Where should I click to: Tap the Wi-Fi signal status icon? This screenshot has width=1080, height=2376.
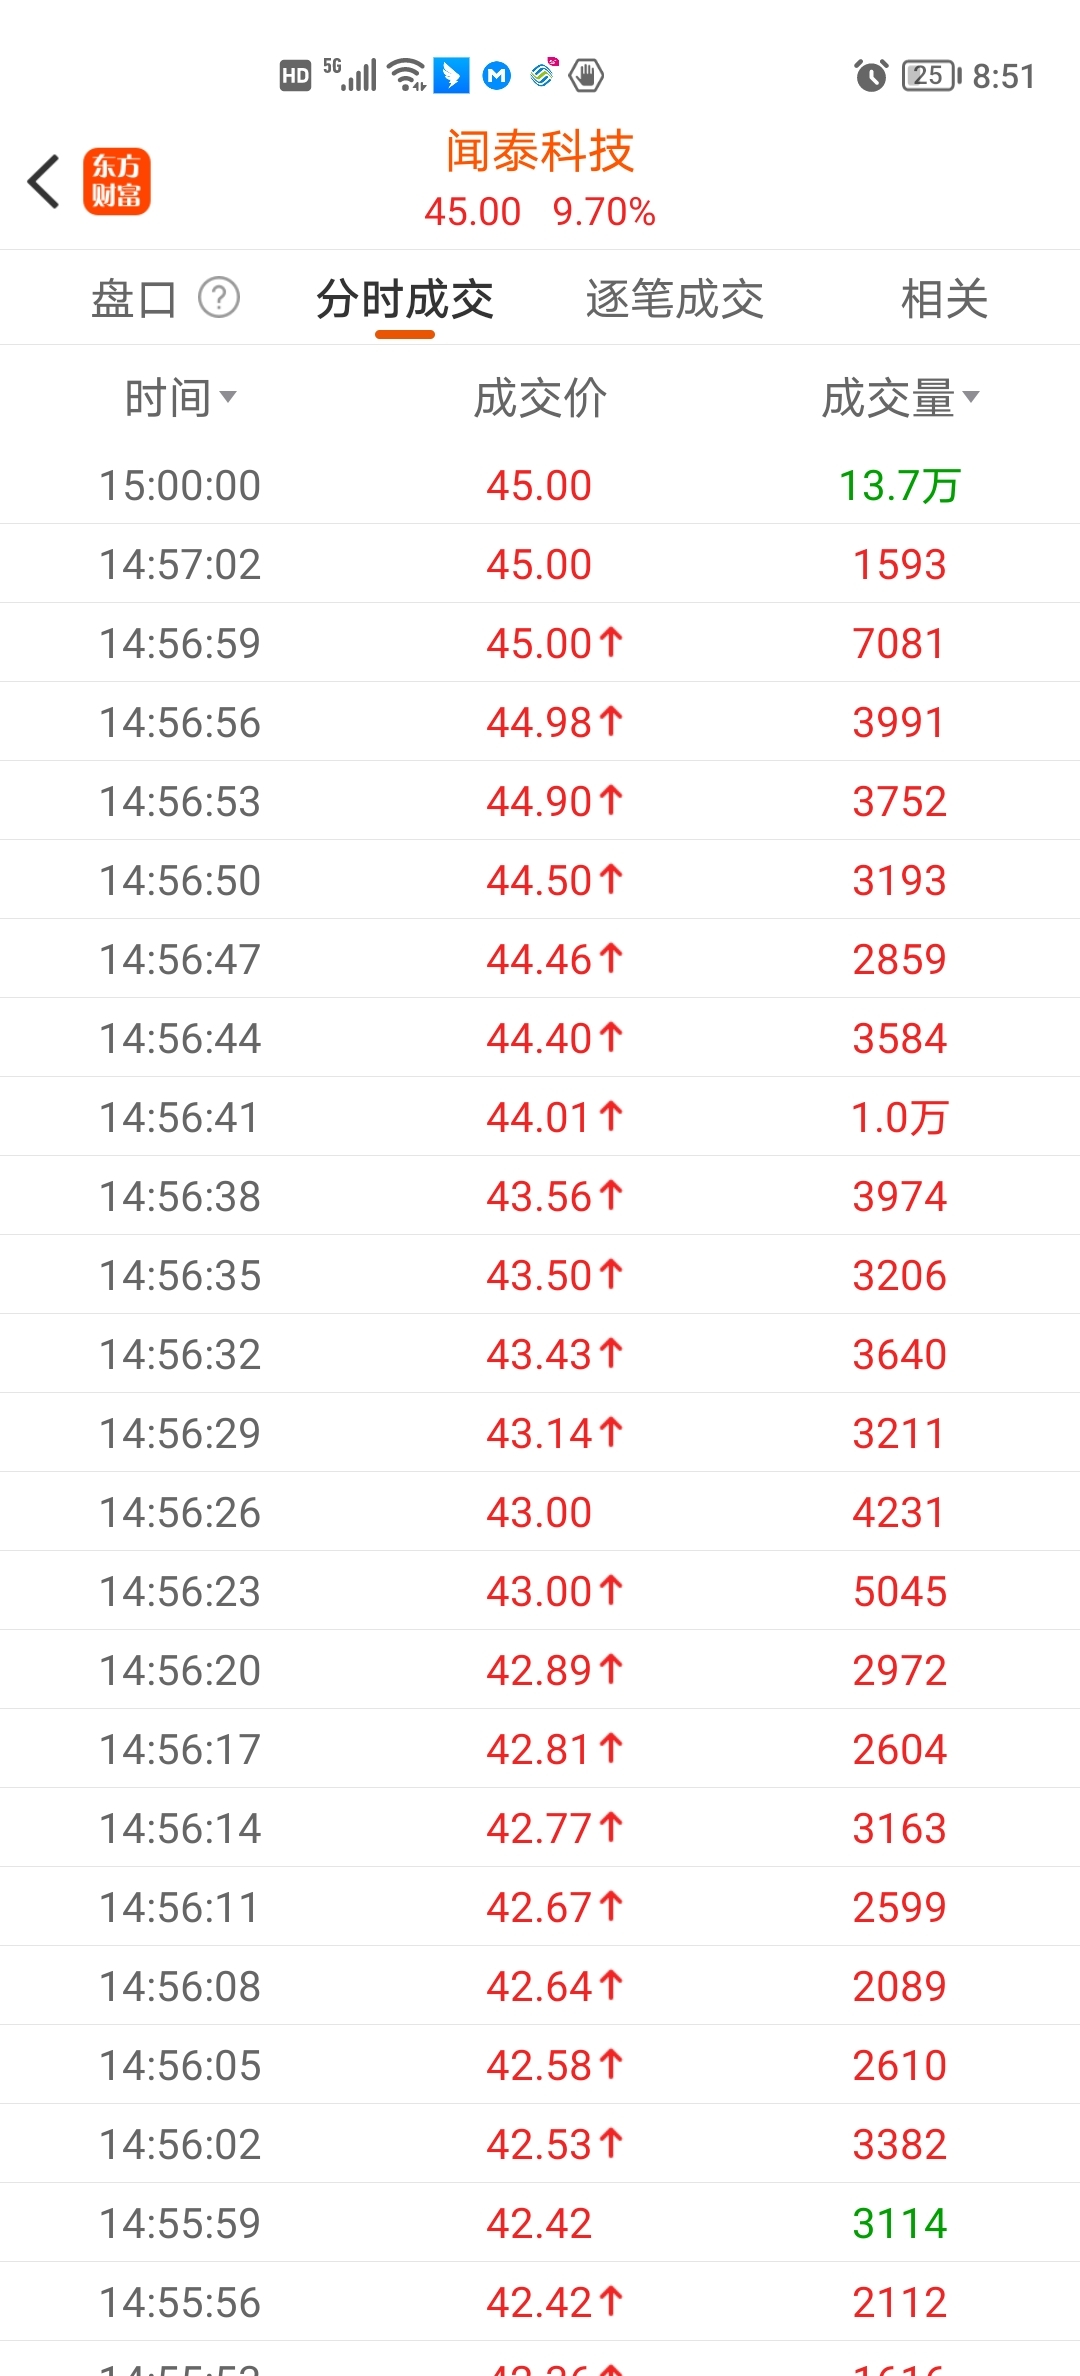[x=407, y=75]
